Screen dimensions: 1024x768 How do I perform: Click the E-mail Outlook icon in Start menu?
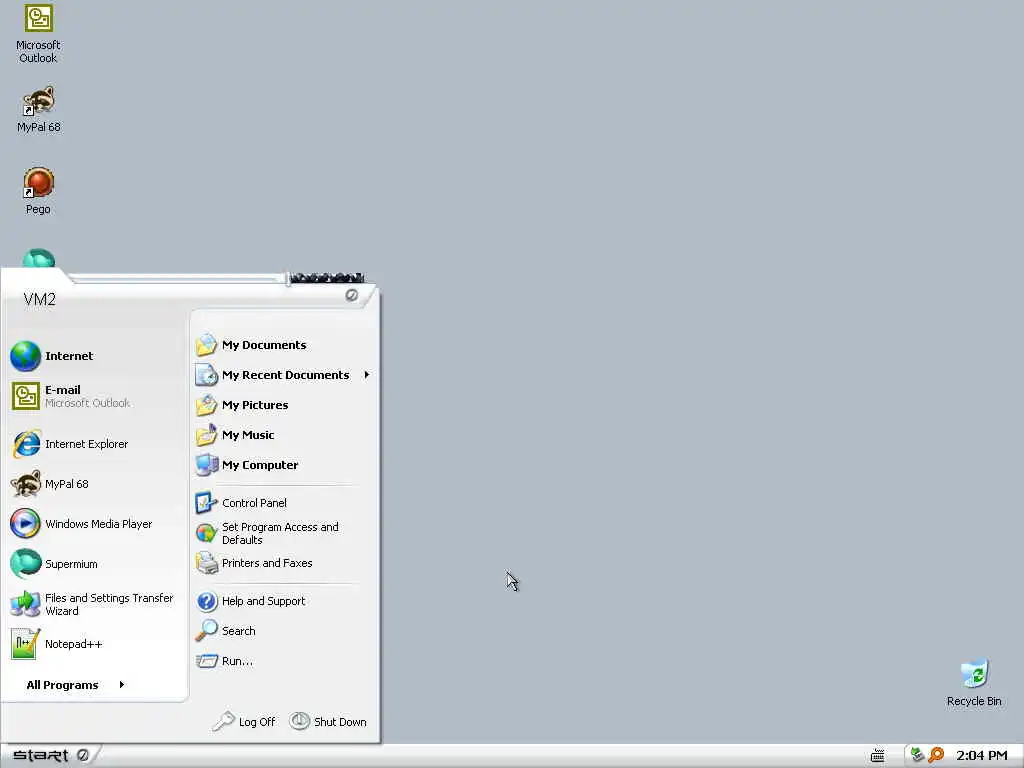26,396
